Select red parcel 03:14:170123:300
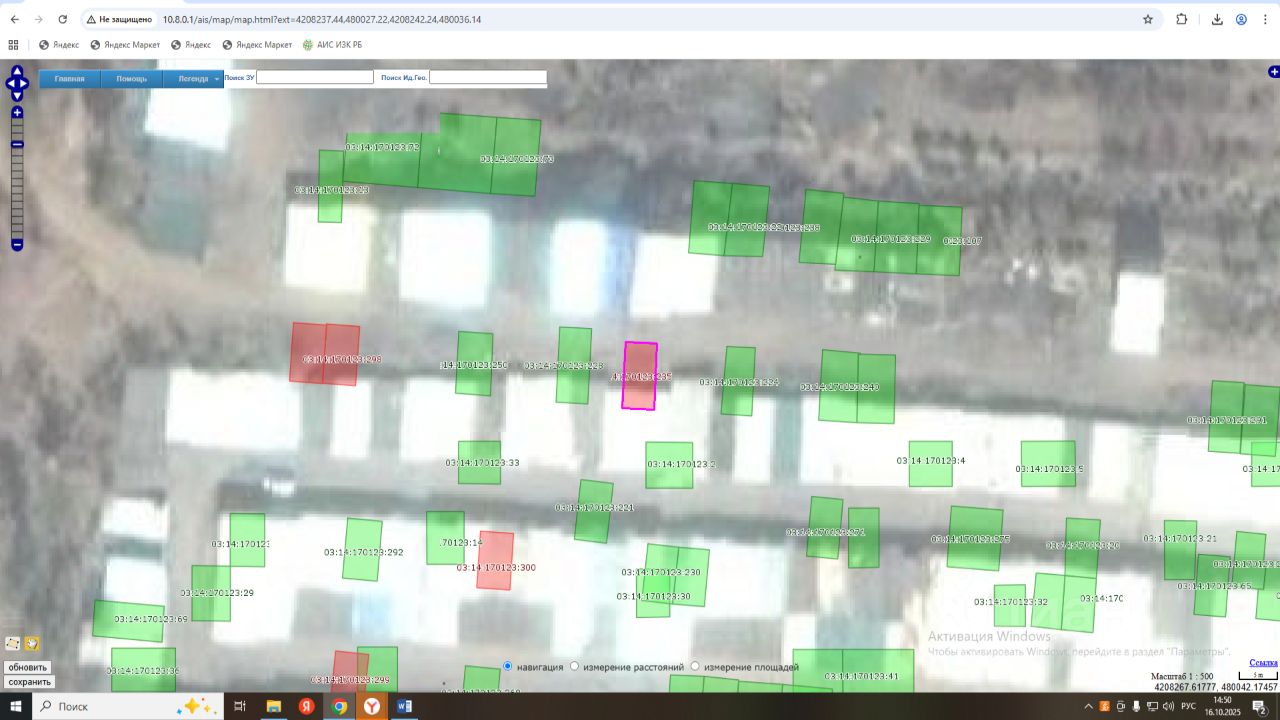This screenshot has height=720, width=1280. (x=495, y=561)
